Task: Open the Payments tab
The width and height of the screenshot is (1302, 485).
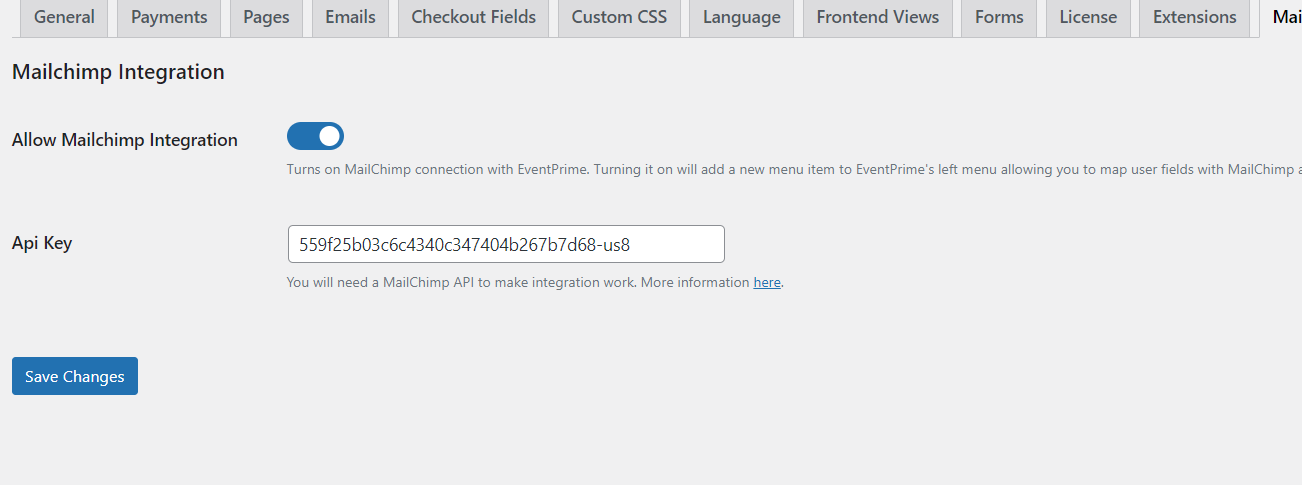Action: click(169, 18)
